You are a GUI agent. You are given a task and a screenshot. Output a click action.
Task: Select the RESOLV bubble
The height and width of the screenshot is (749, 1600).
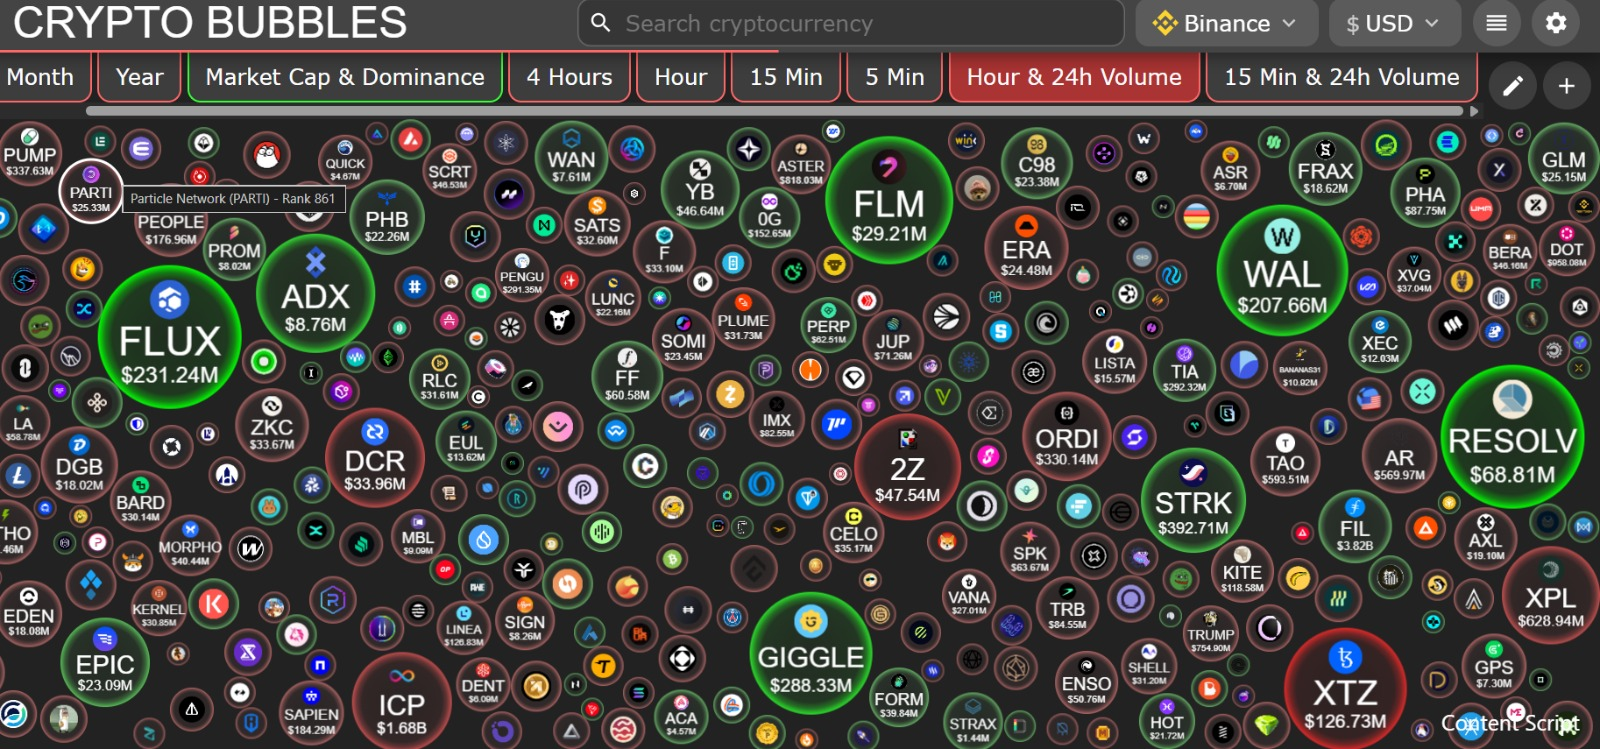(1512, 437)
